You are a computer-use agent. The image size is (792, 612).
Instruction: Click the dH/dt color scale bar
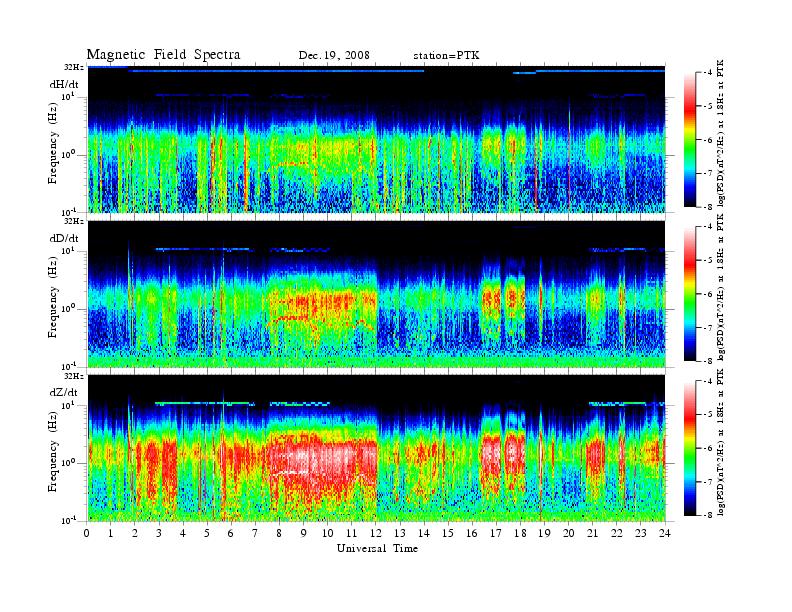coord(690,139)
